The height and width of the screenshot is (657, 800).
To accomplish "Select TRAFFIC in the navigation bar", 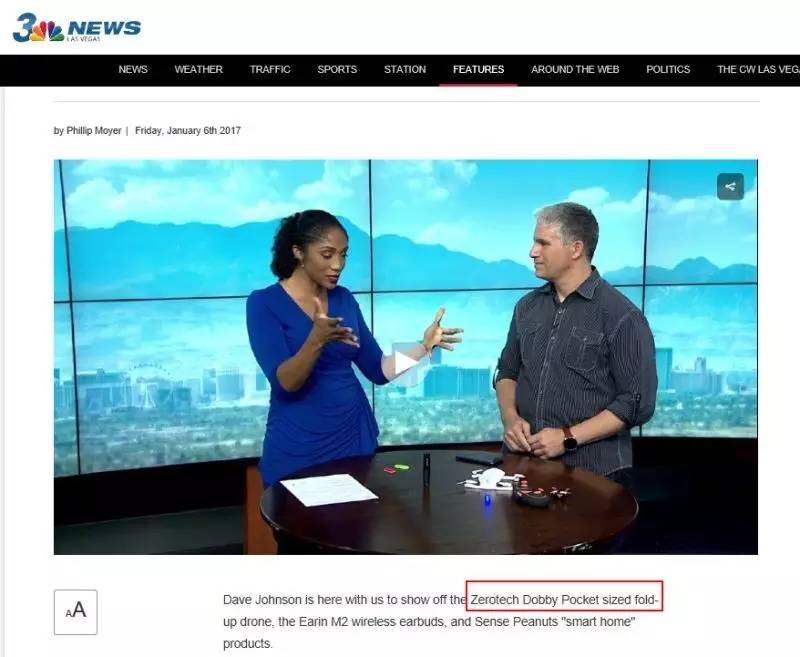I will 270,70.
